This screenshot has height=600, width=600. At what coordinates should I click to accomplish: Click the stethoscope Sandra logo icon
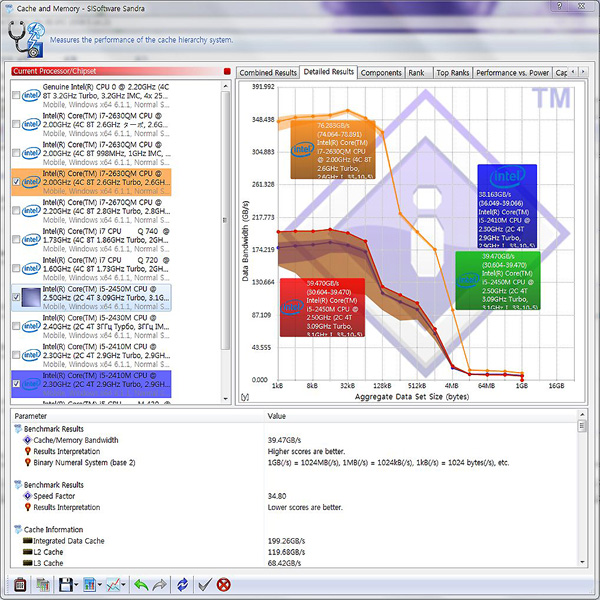coord(26,39)
